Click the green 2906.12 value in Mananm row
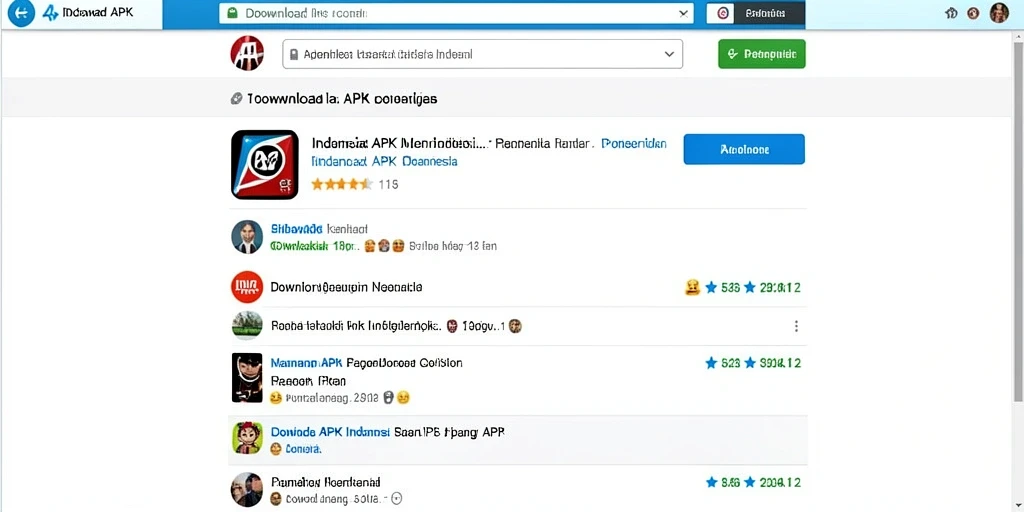 click(x=780, y=363)
